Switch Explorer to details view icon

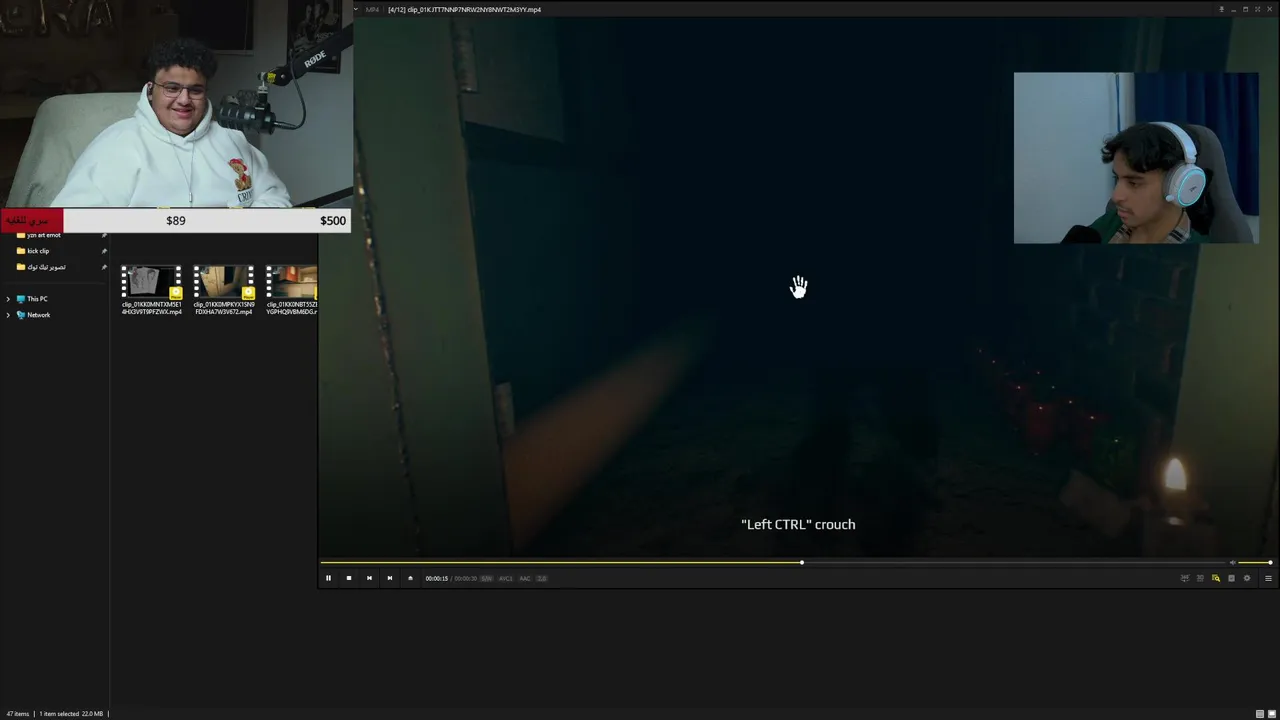pos(1259,714)
